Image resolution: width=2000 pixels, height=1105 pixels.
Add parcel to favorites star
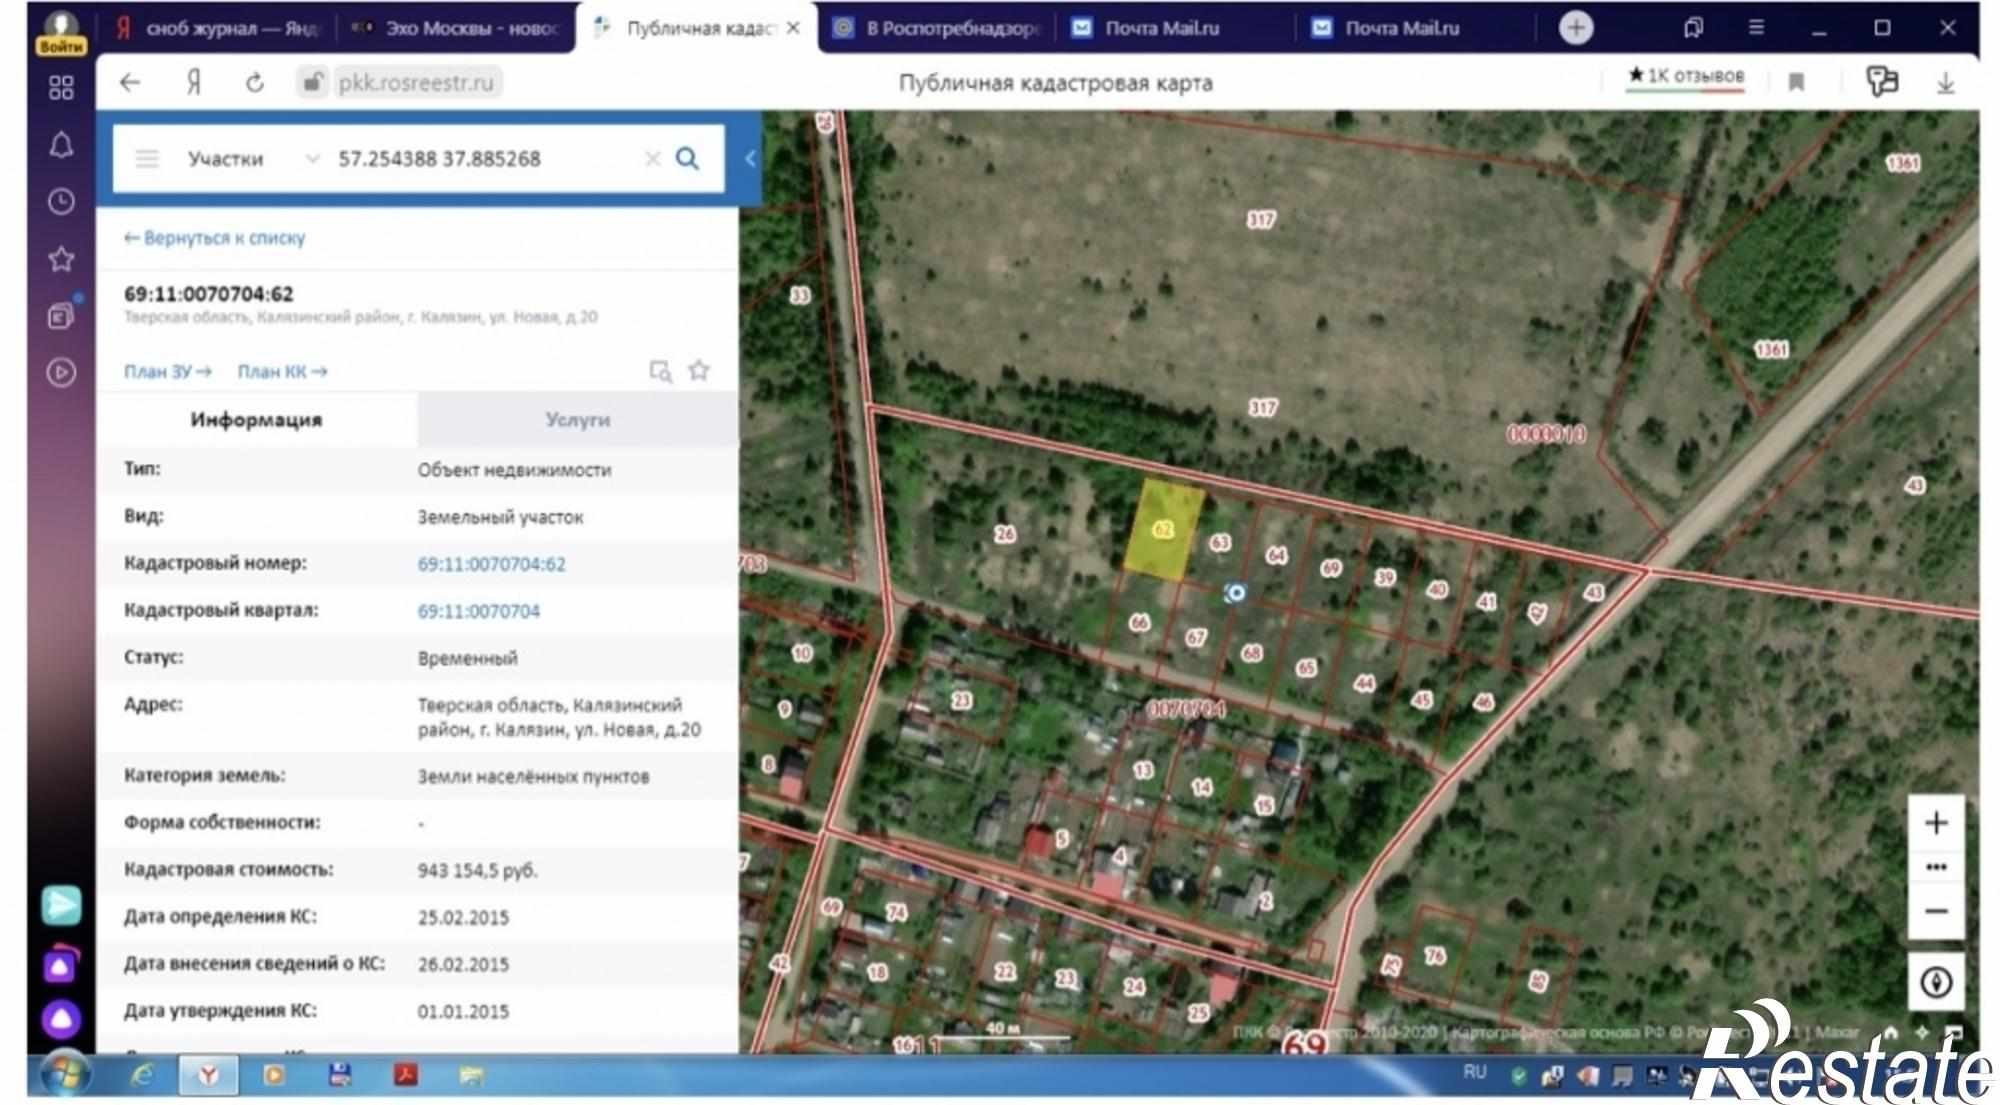699,371
